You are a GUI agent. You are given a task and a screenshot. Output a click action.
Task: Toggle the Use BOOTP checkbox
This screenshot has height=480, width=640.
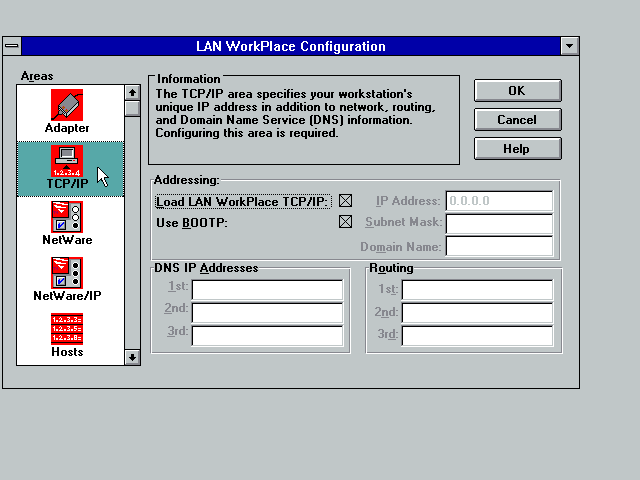coord(345,222)
